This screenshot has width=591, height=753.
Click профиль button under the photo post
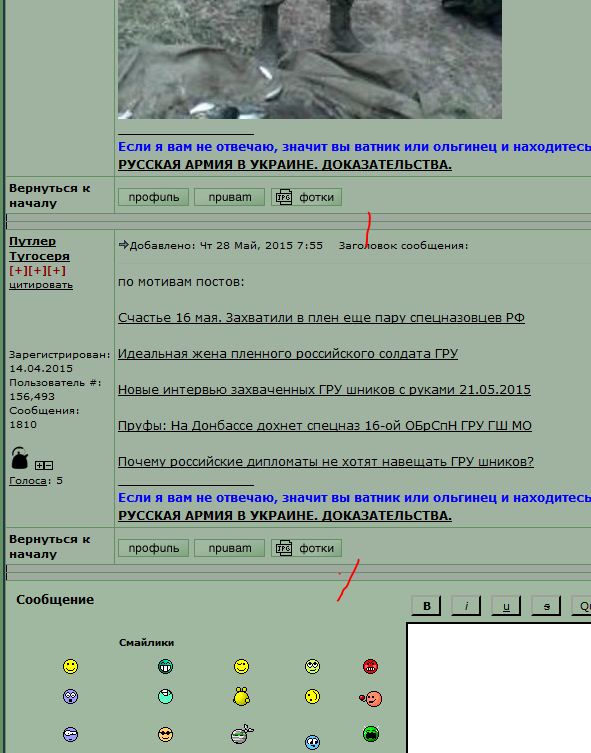point(154,197)
